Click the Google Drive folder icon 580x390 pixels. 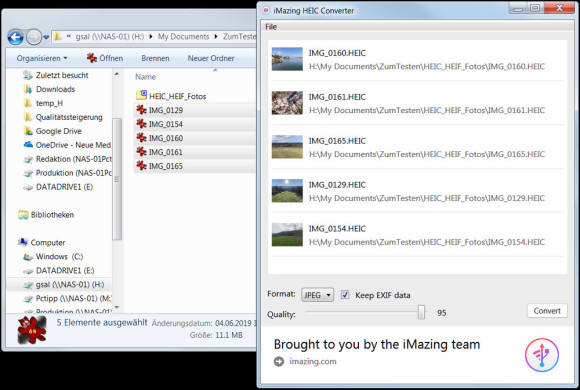pos(28,131)
